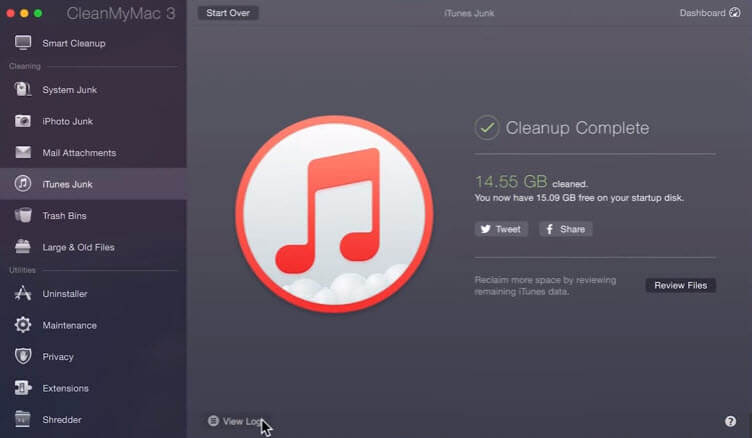Click the CleanMyMac 3 title
Screen dimensions: 752x438
pos(121,13)
